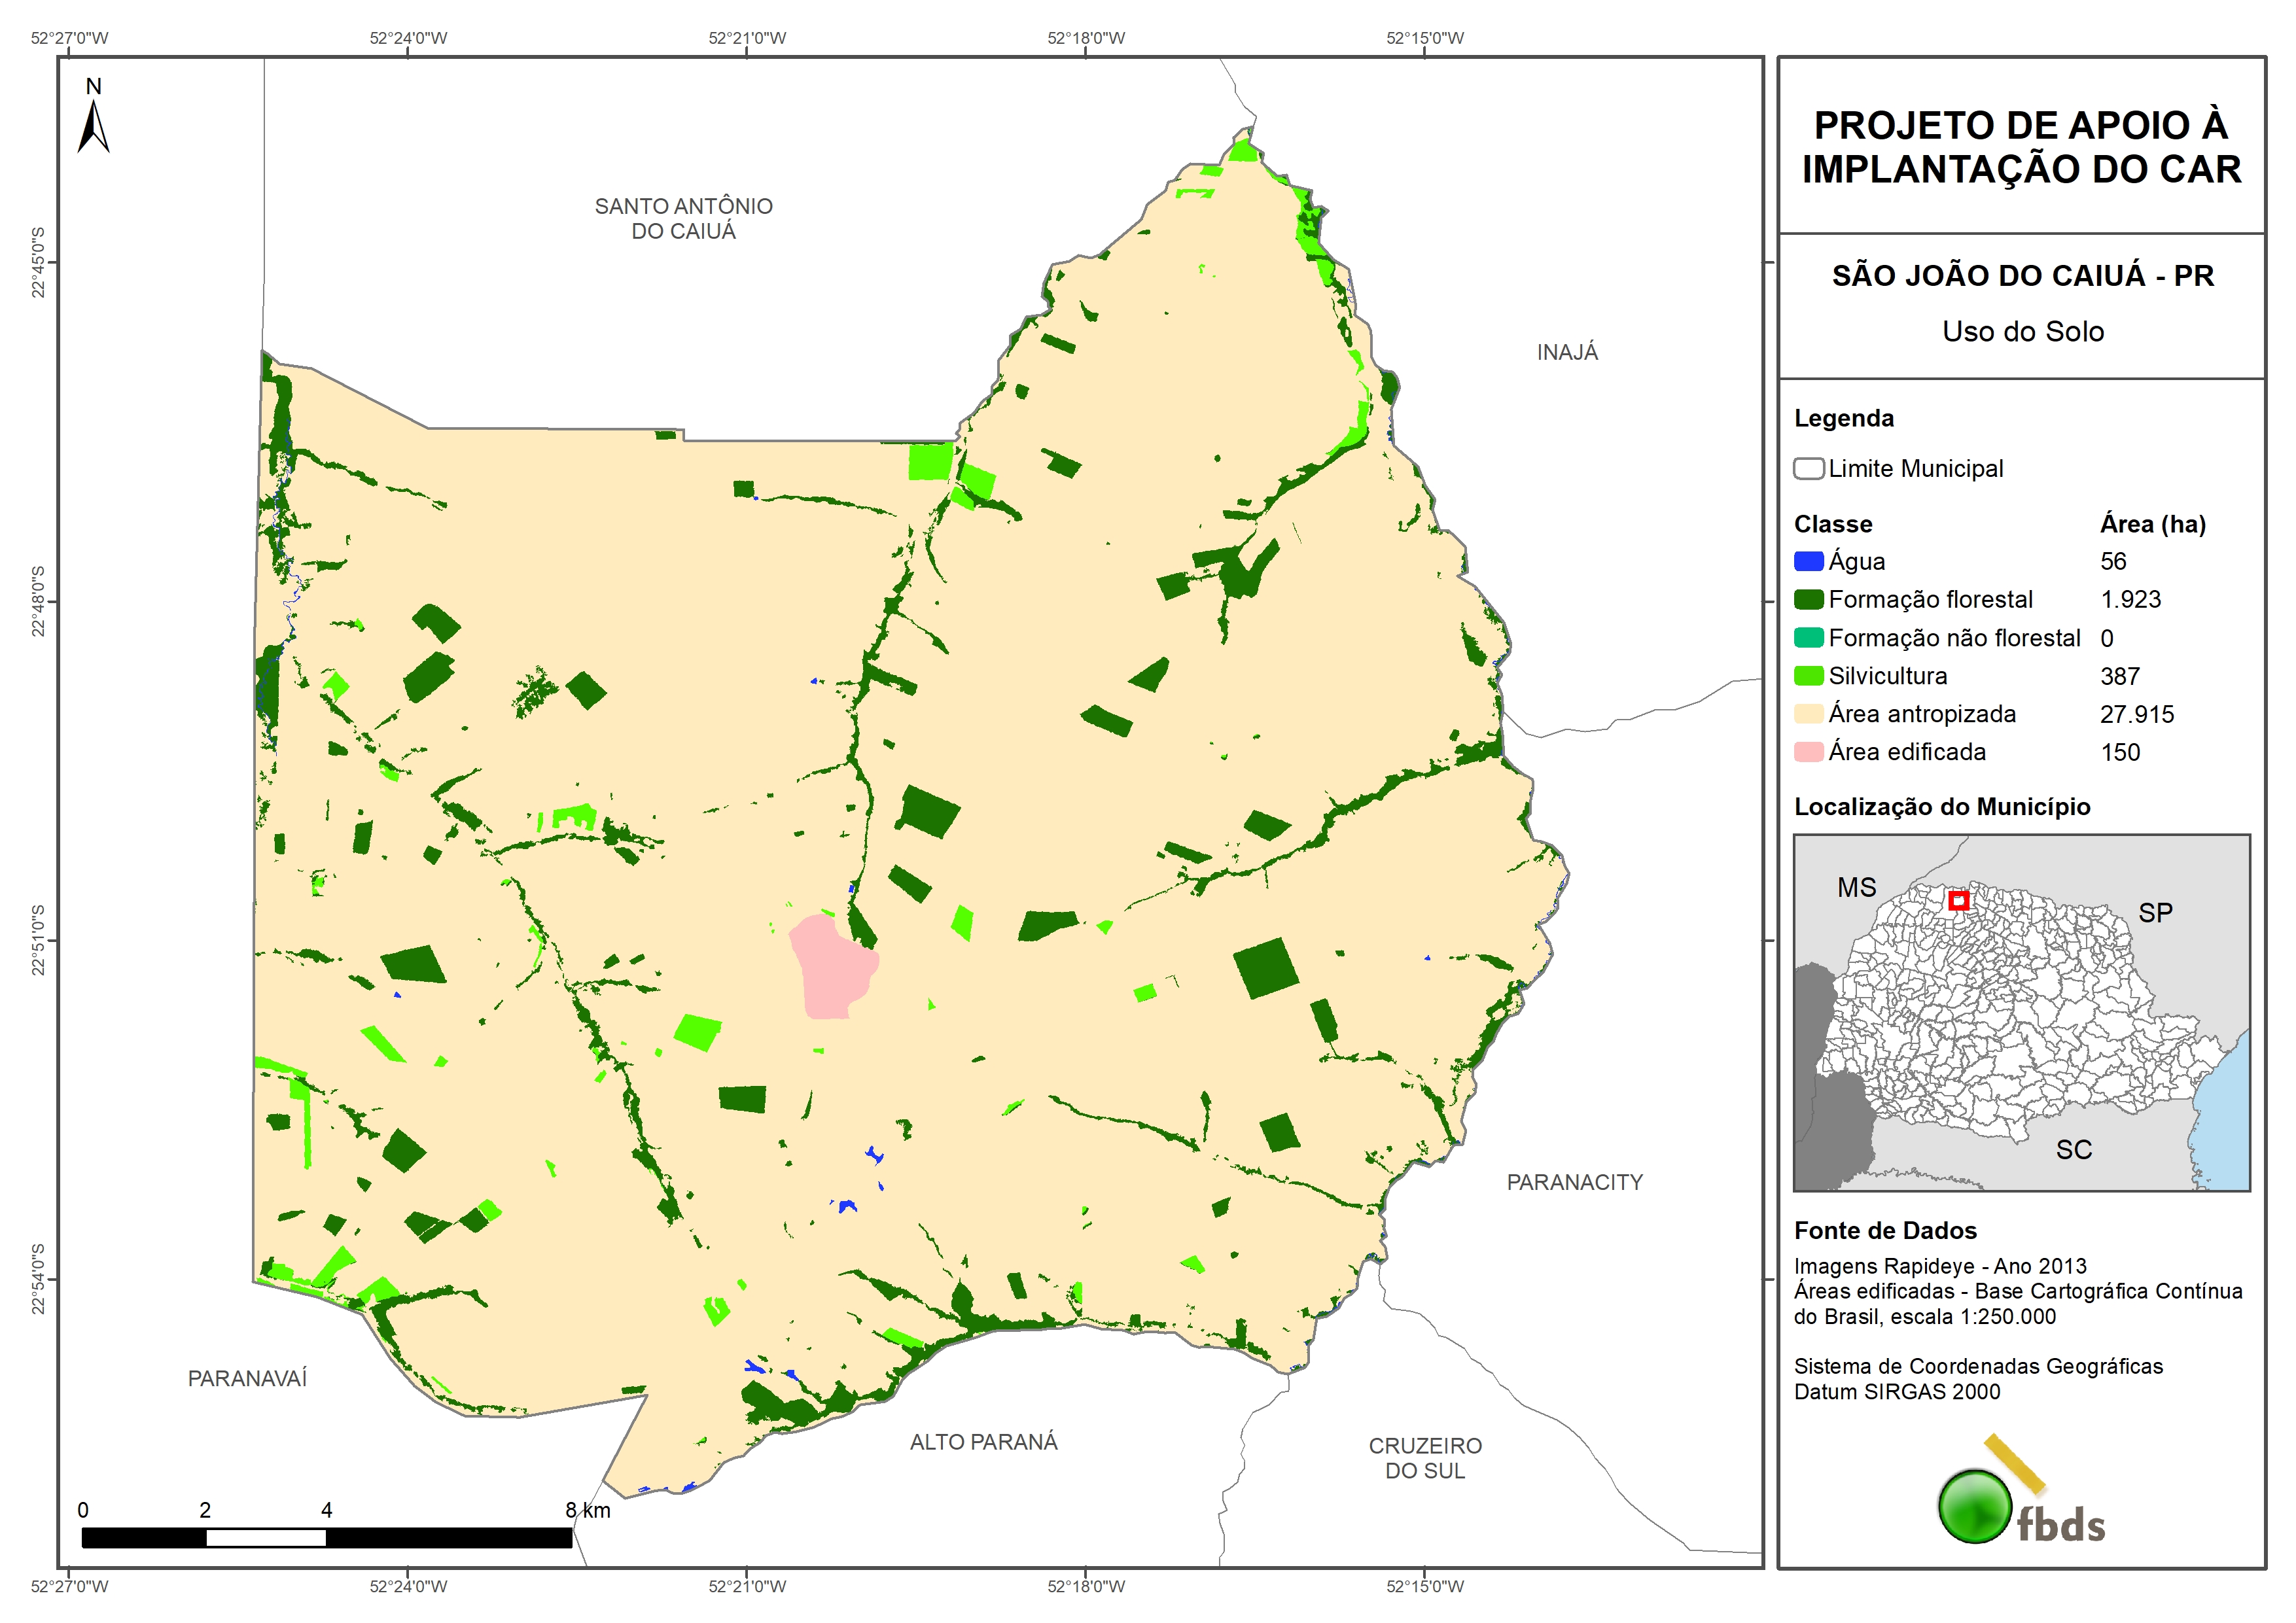Click the red square locator on inset map
The width and height of the screenshot is (2296, 1623).
point(1958,900)
